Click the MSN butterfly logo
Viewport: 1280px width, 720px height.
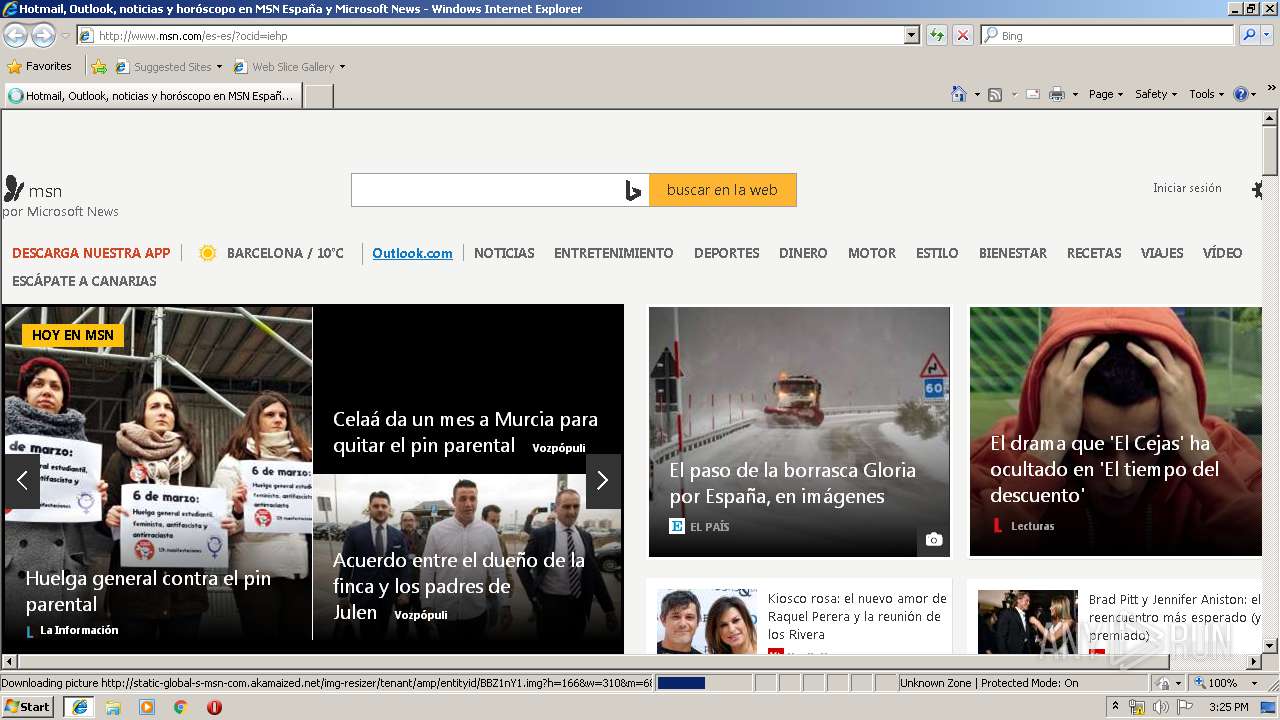[x=14, y=188]
